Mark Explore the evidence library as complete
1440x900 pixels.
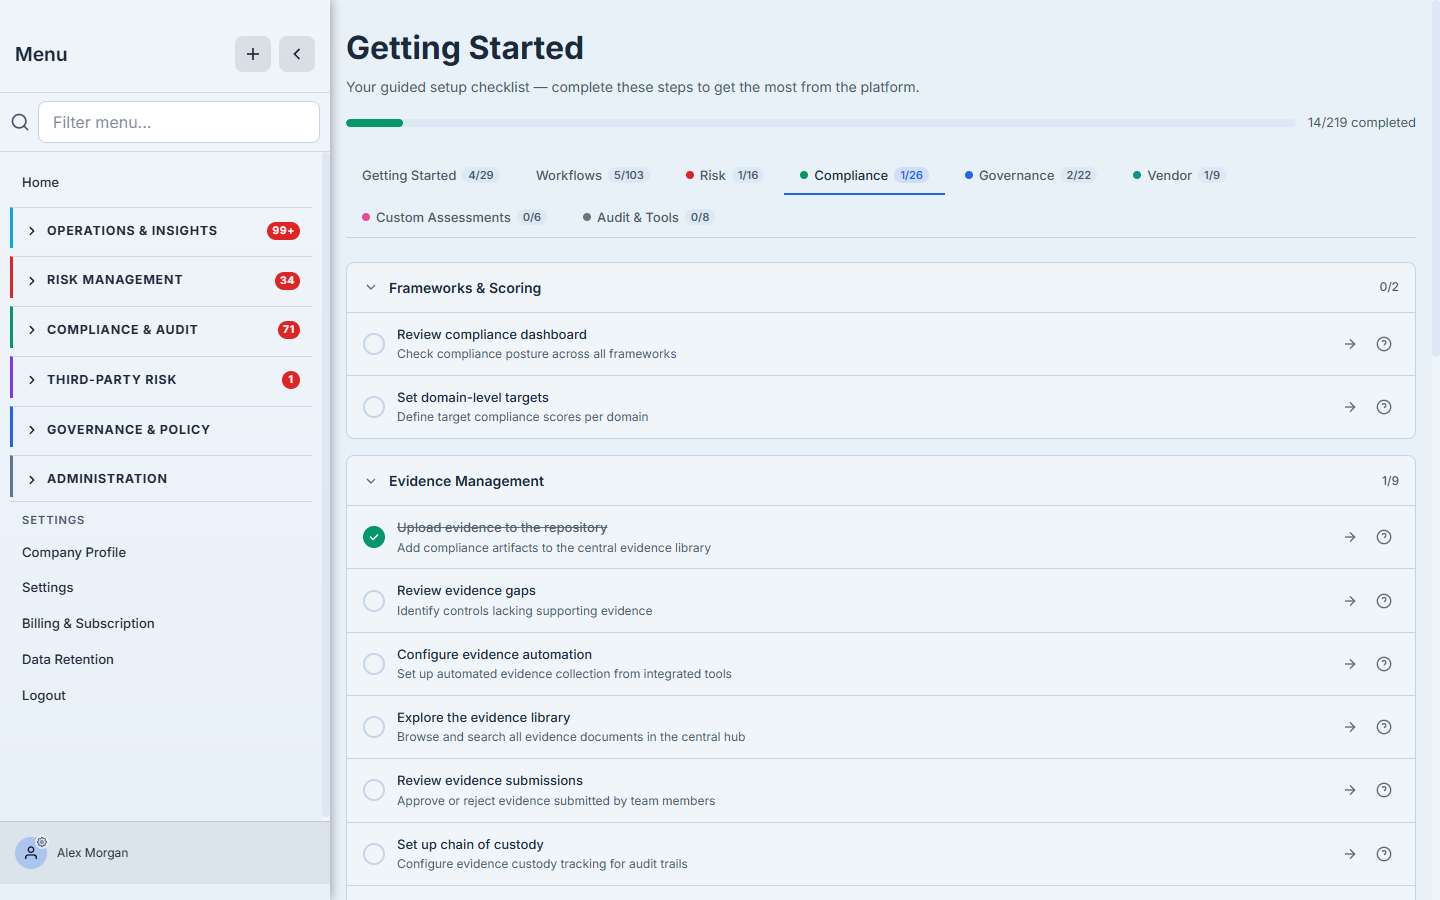(374, 727)
